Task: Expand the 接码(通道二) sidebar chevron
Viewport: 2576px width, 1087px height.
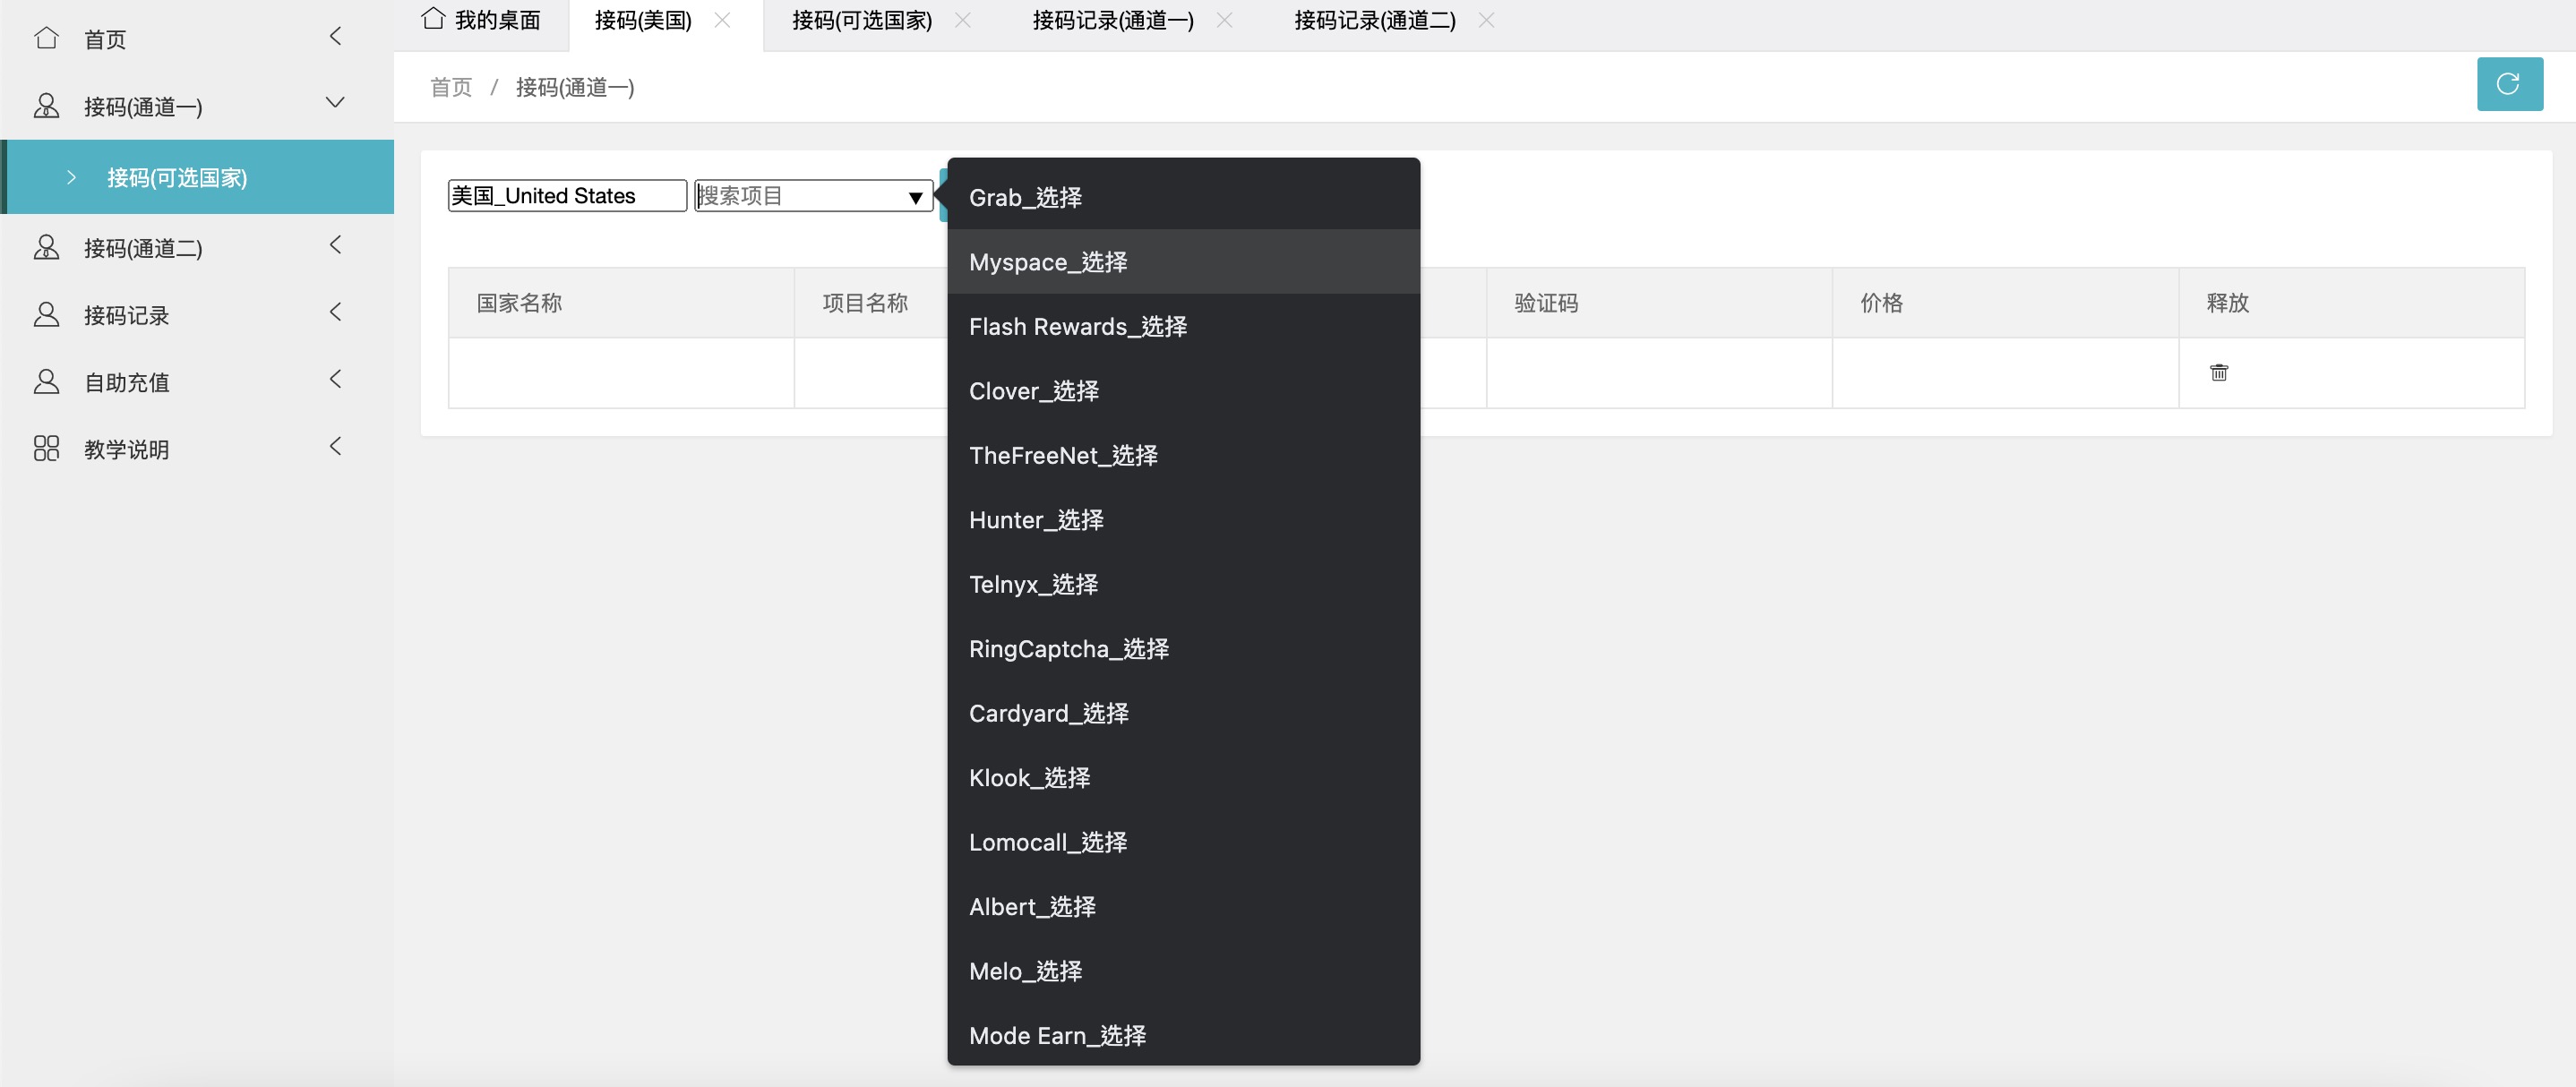Action: (335, 245)
